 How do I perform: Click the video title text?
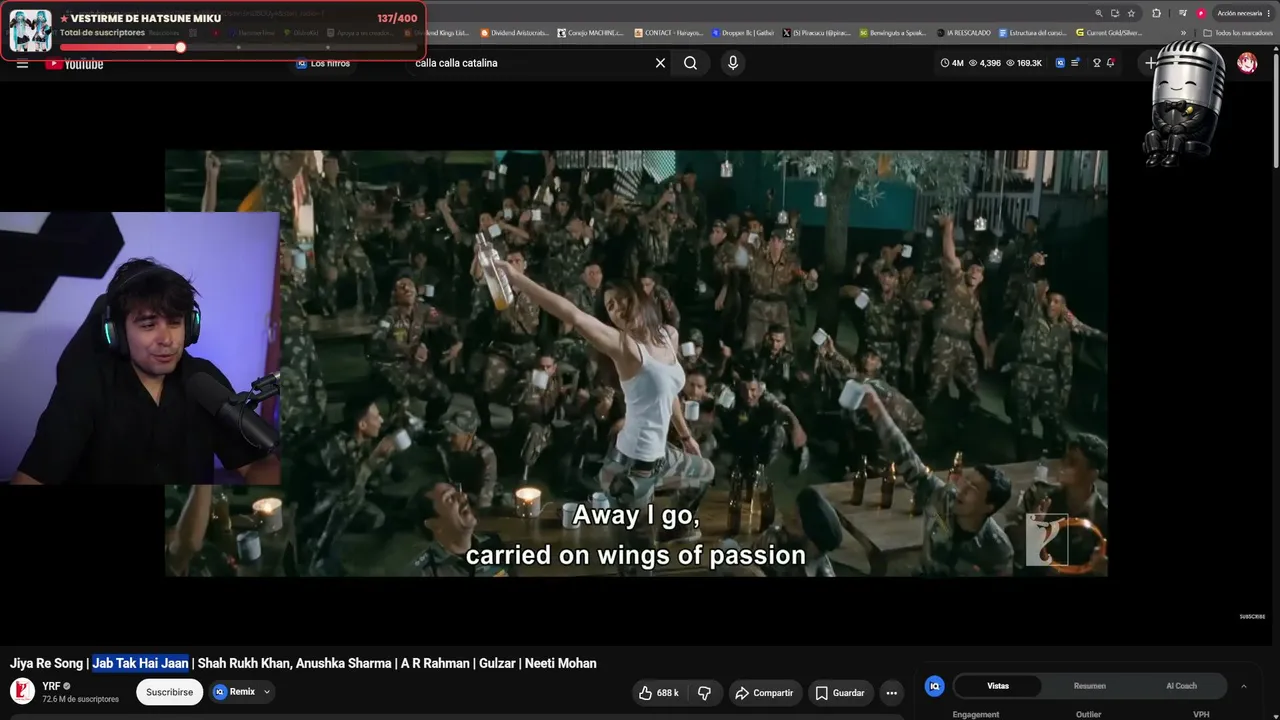point(303,663)
